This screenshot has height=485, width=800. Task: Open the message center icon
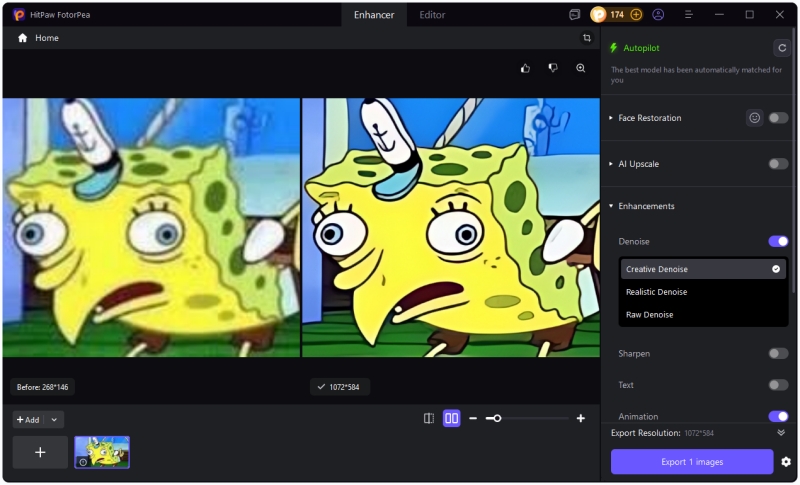coord(574,14)
